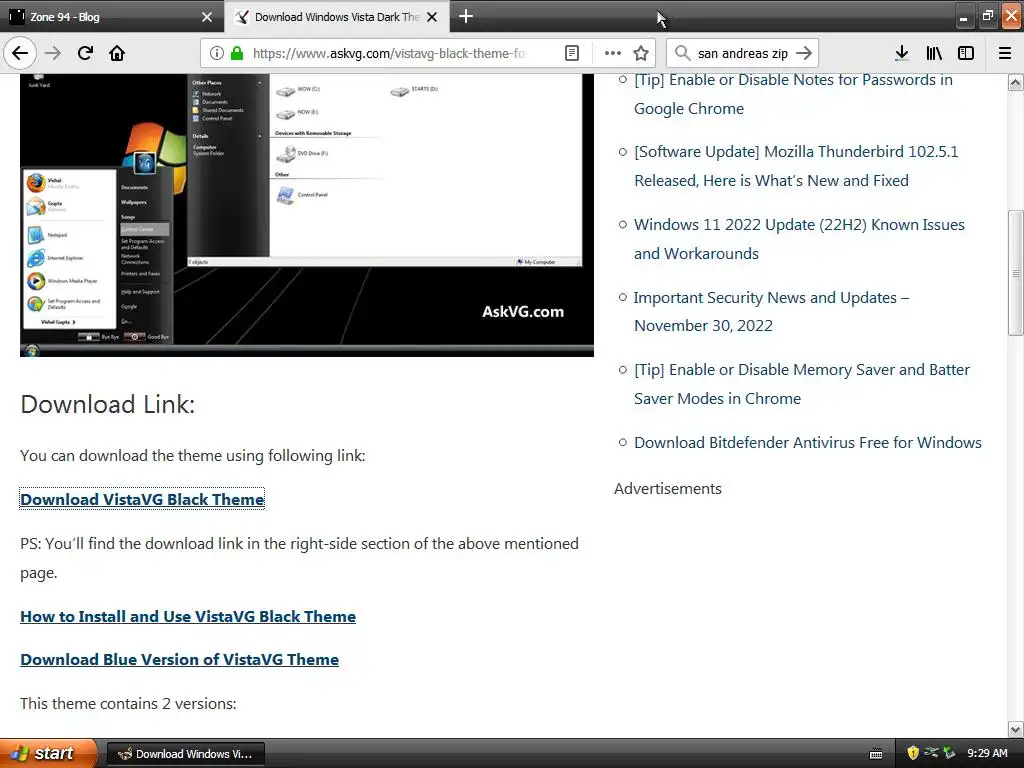Click the green secure padlock icon
Viewport: 1024px width, 768px height.
[237, 53]
